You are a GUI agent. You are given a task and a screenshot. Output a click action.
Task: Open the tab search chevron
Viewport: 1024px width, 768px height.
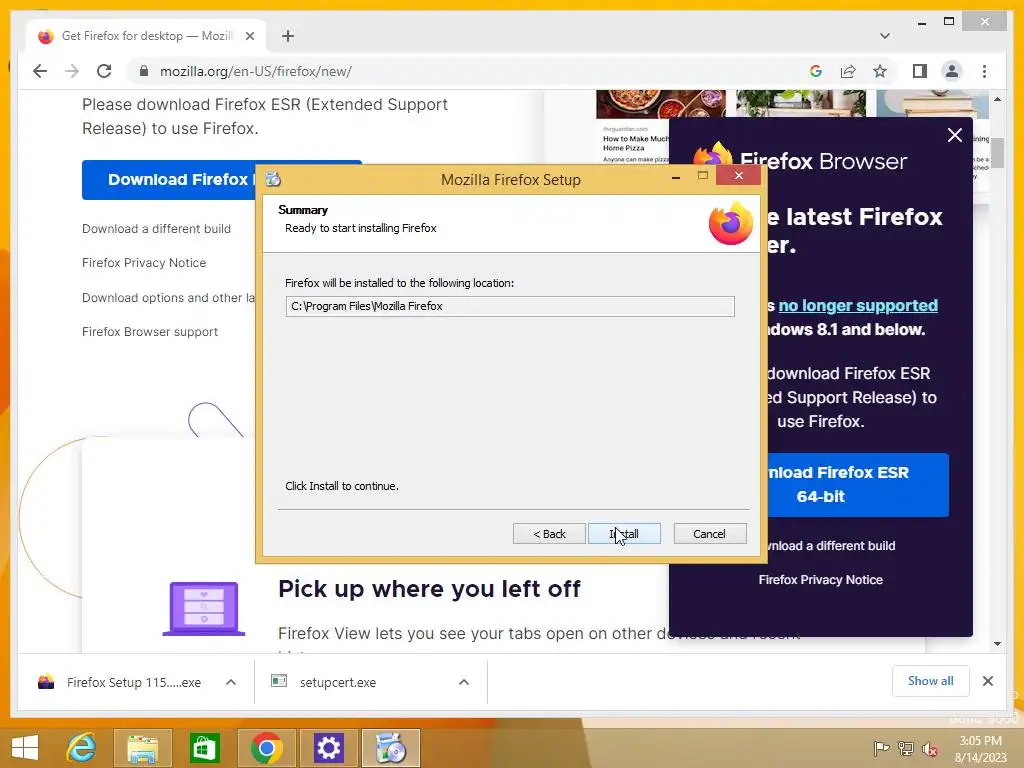tap(884, 36)
